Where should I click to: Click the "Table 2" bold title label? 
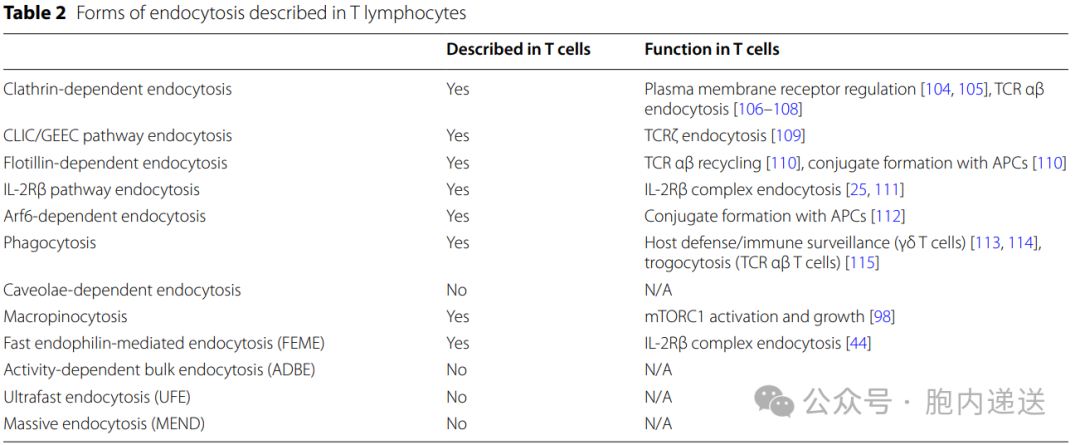click(35, 13)
